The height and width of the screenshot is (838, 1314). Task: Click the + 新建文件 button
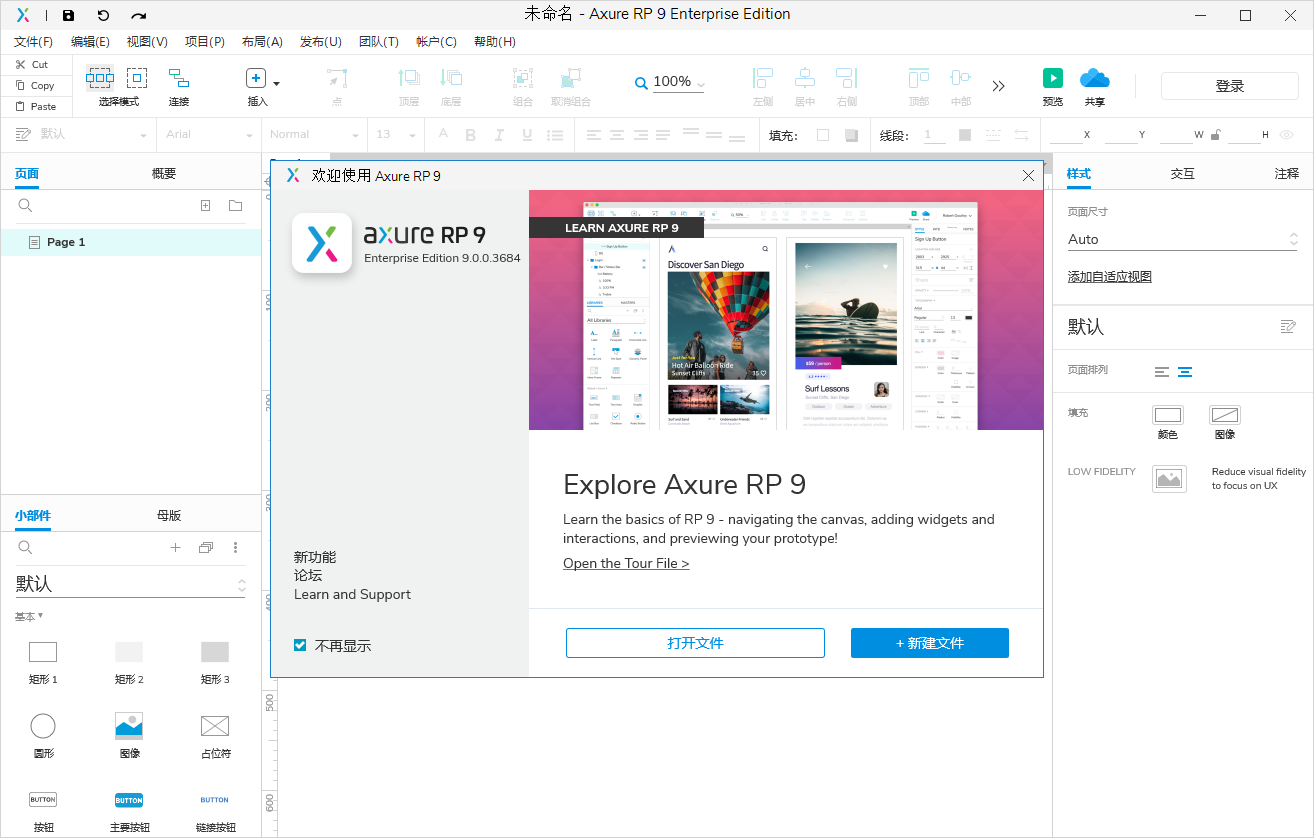click(930, 643)
